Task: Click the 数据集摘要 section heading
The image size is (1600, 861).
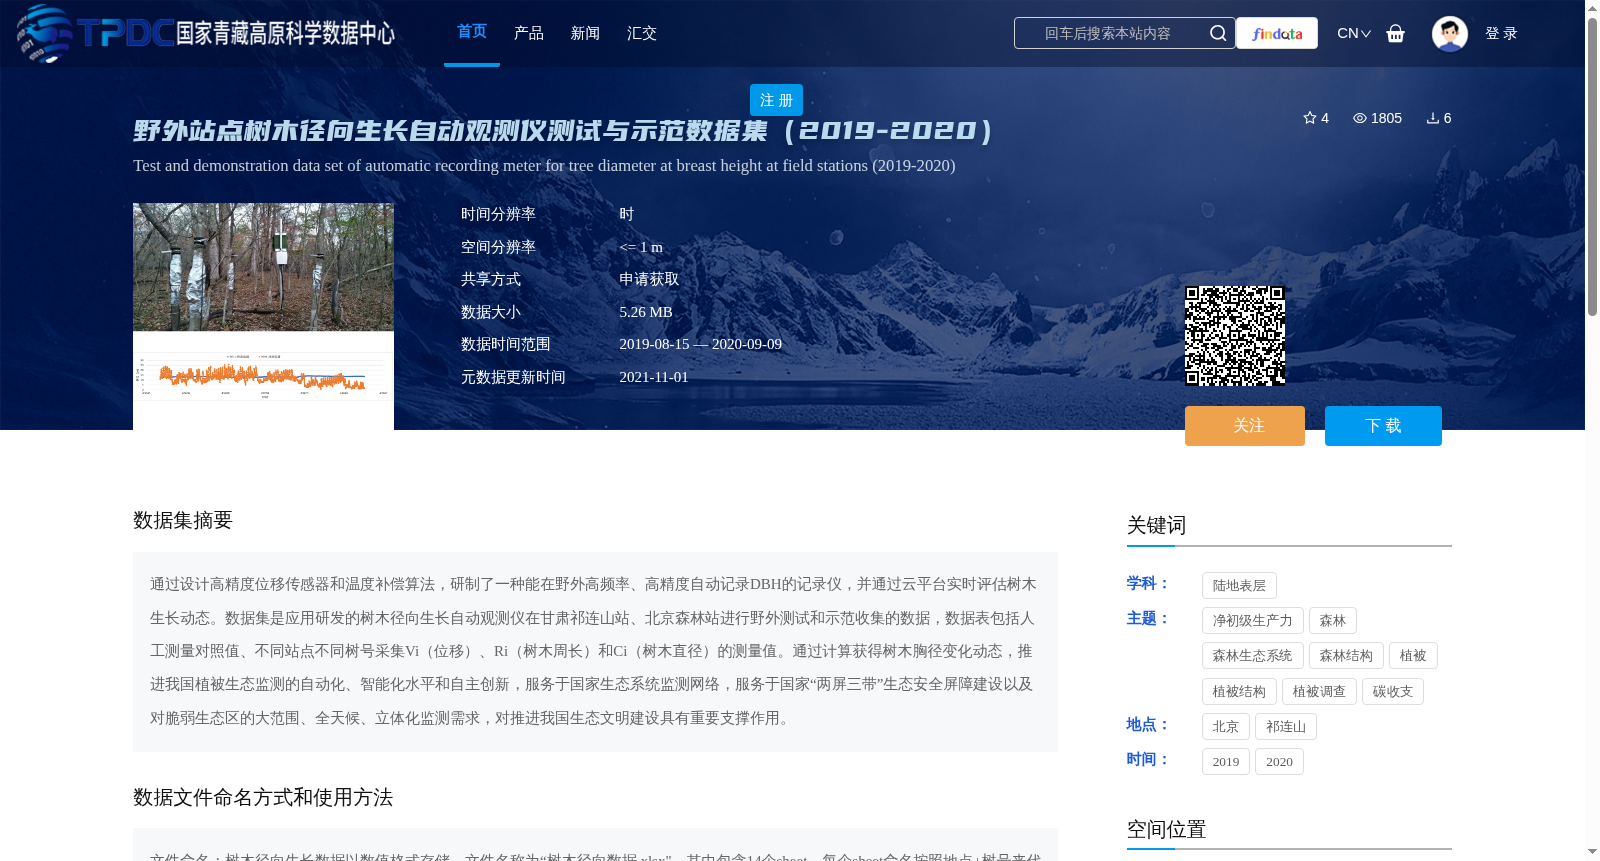Action: coord(183,520)
